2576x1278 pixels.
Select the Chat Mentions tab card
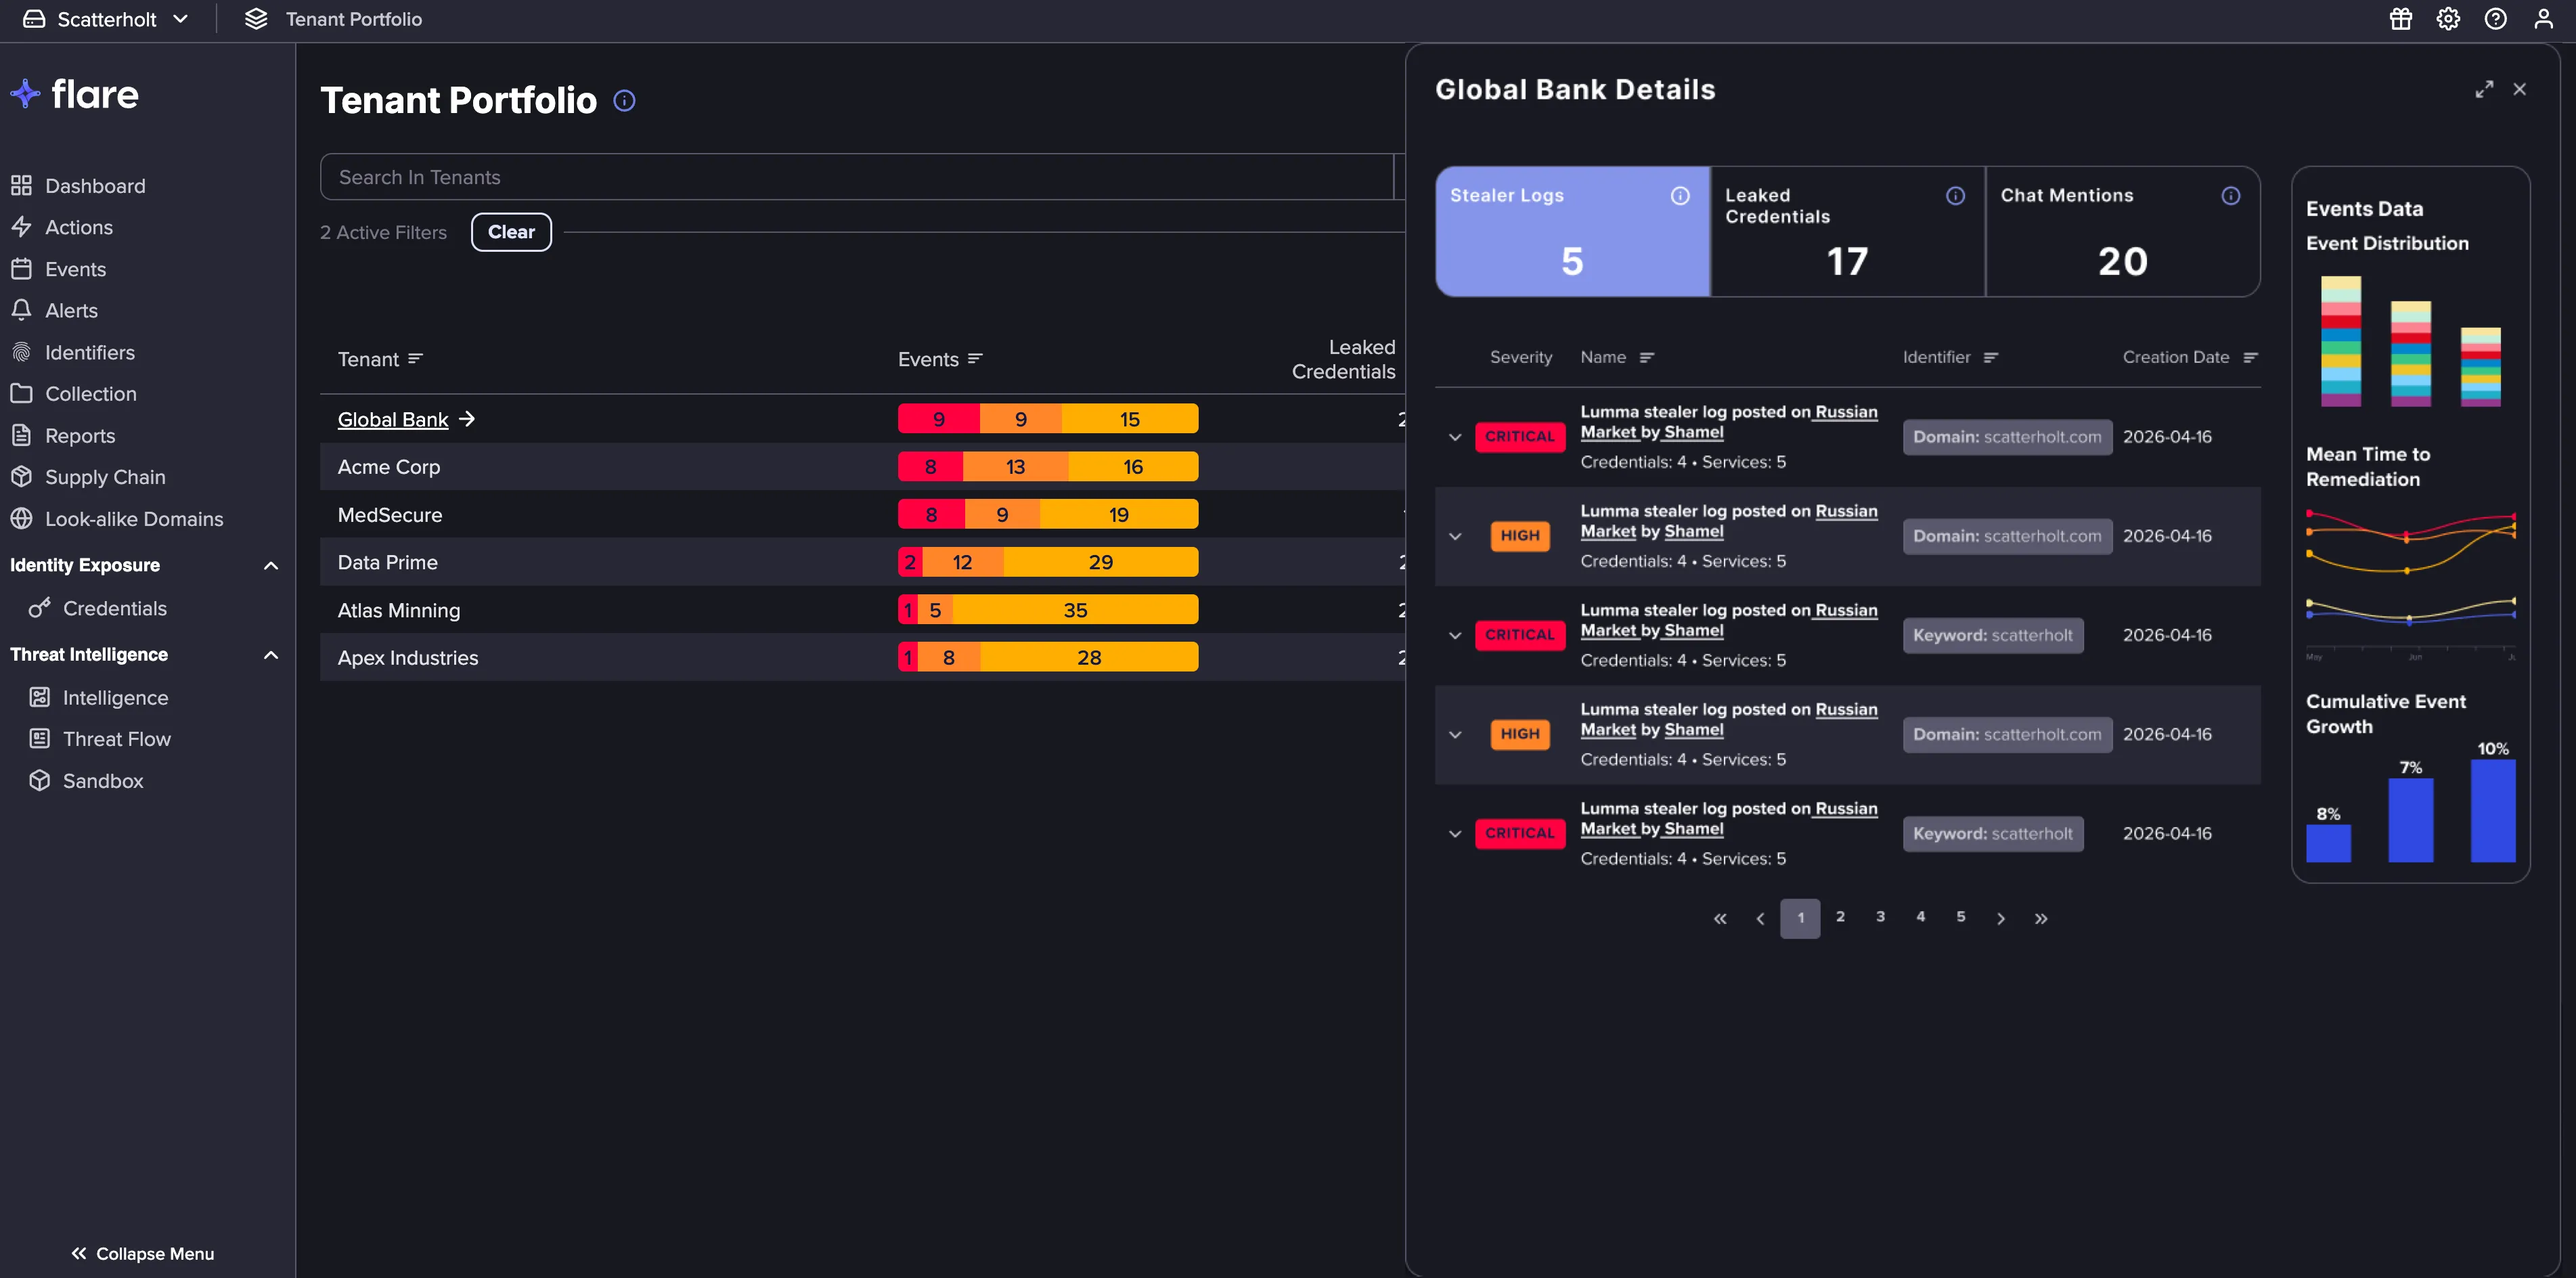coord(2122,231)
